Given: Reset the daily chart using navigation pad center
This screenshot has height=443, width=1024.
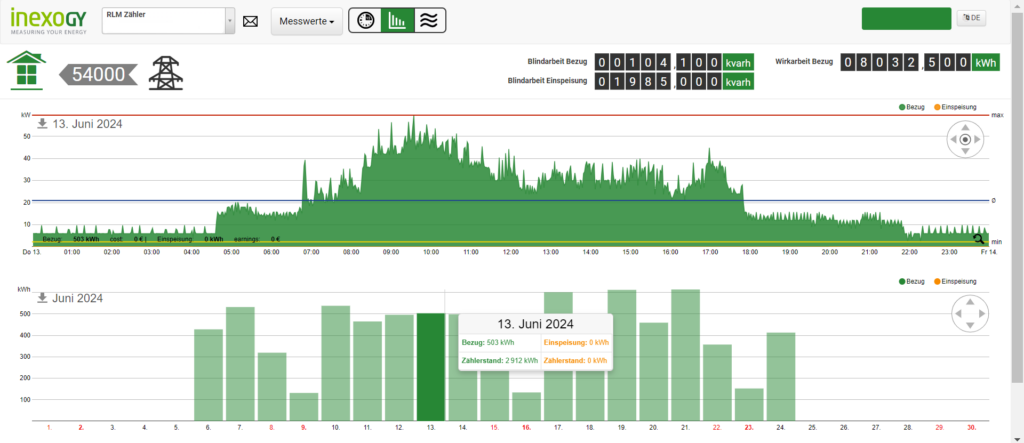Looking at the screenshot, I should tap(965, 140).
